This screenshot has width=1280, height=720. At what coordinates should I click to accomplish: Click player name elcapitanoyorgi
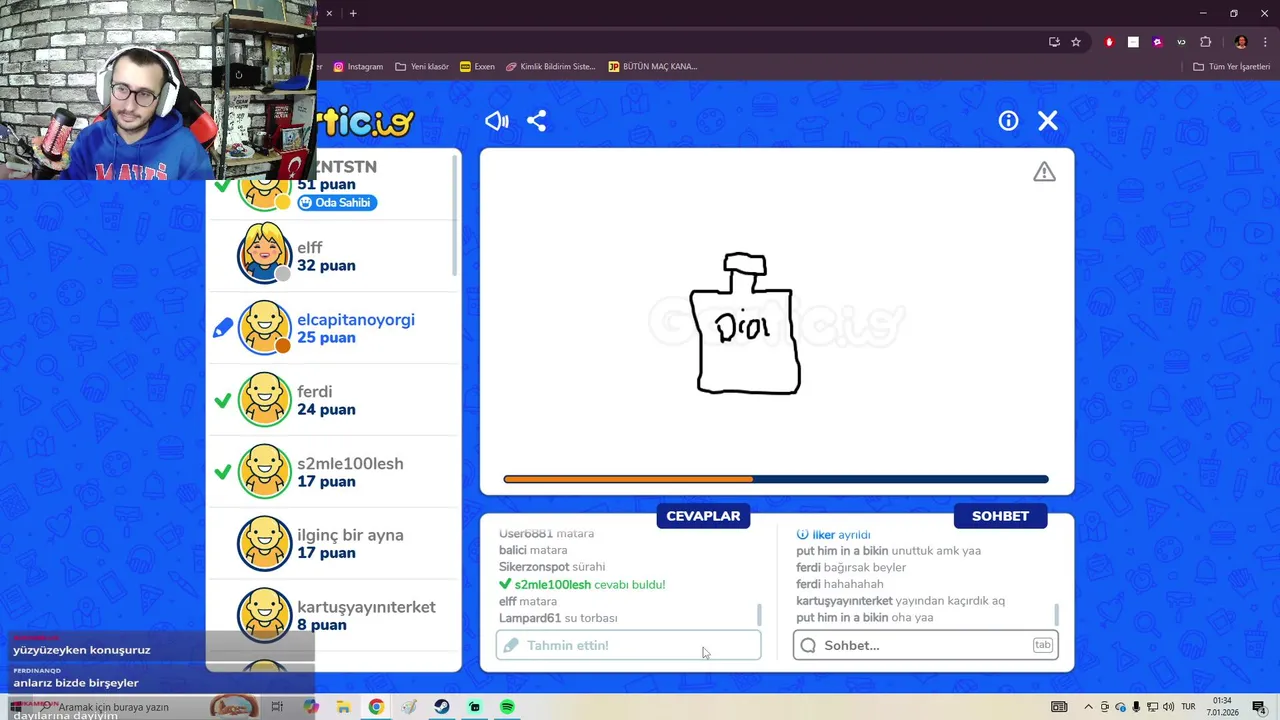point(356,319)
